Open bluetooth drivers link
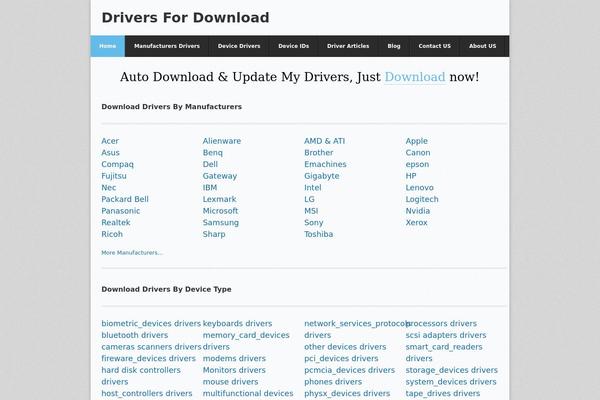Image resolution: width=600 pixels, height=400 pixels. [135, 335]
